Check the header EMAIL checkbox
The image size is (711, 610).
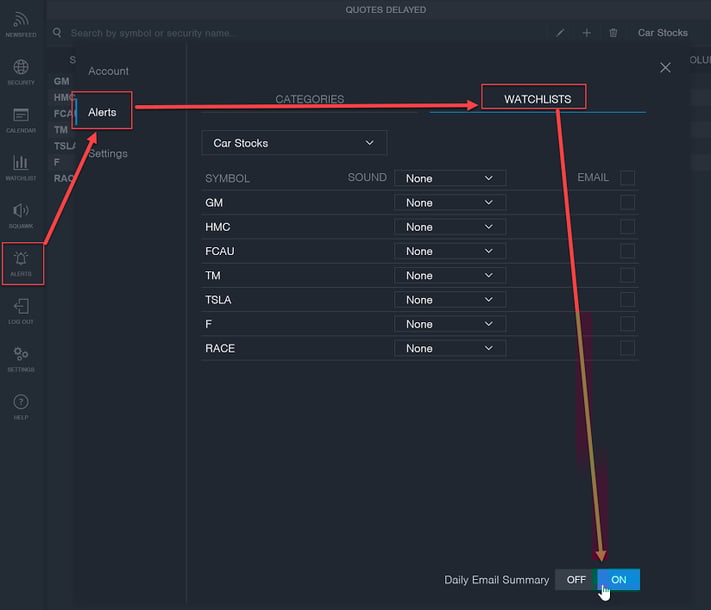coord(628,178)
